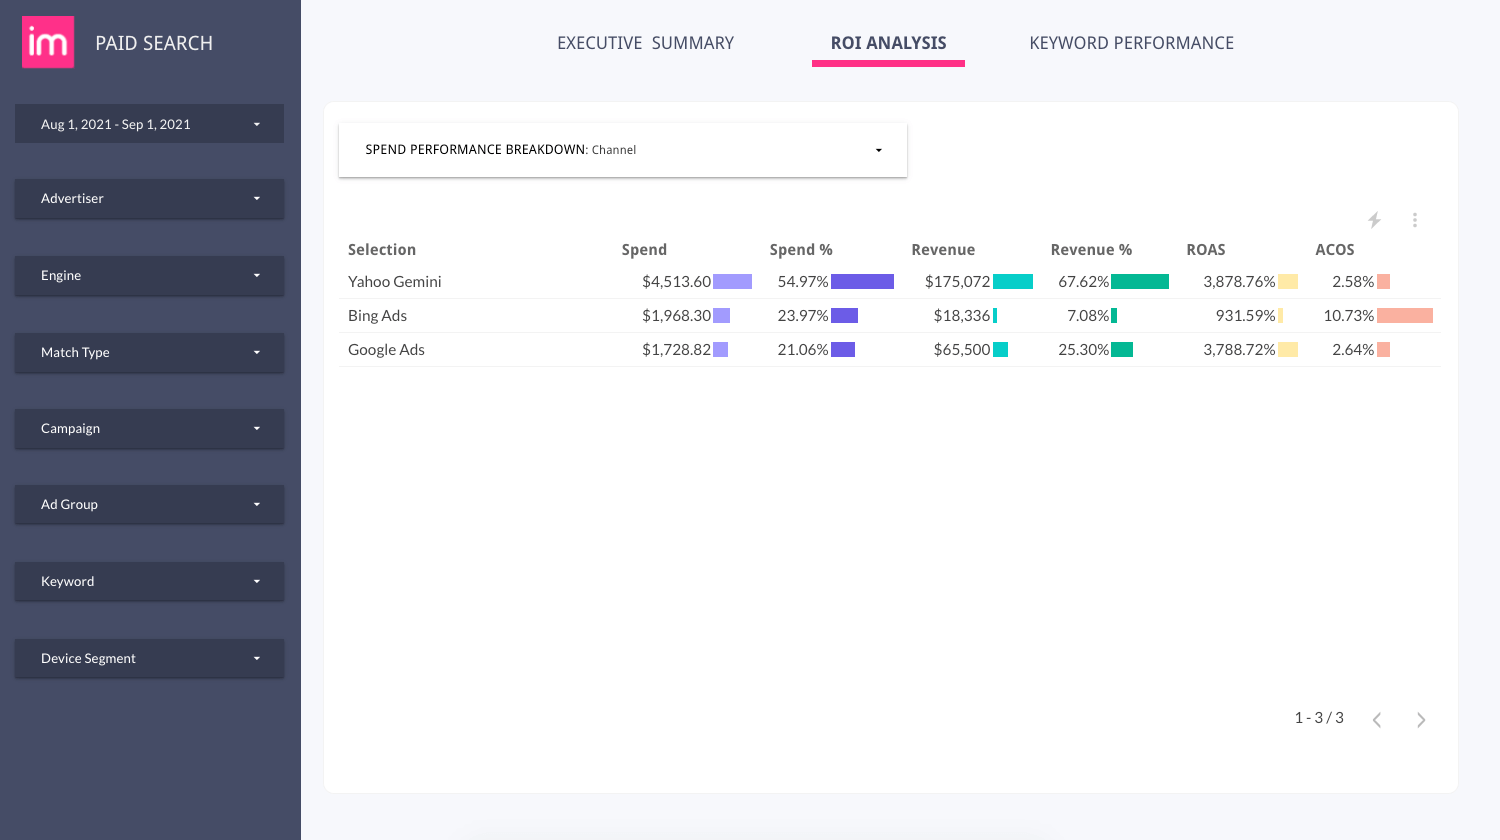This screenshot has width=1500, height=840.
Task: Select the Yahoo Gemini row in the table
Action: coord(394,281)
